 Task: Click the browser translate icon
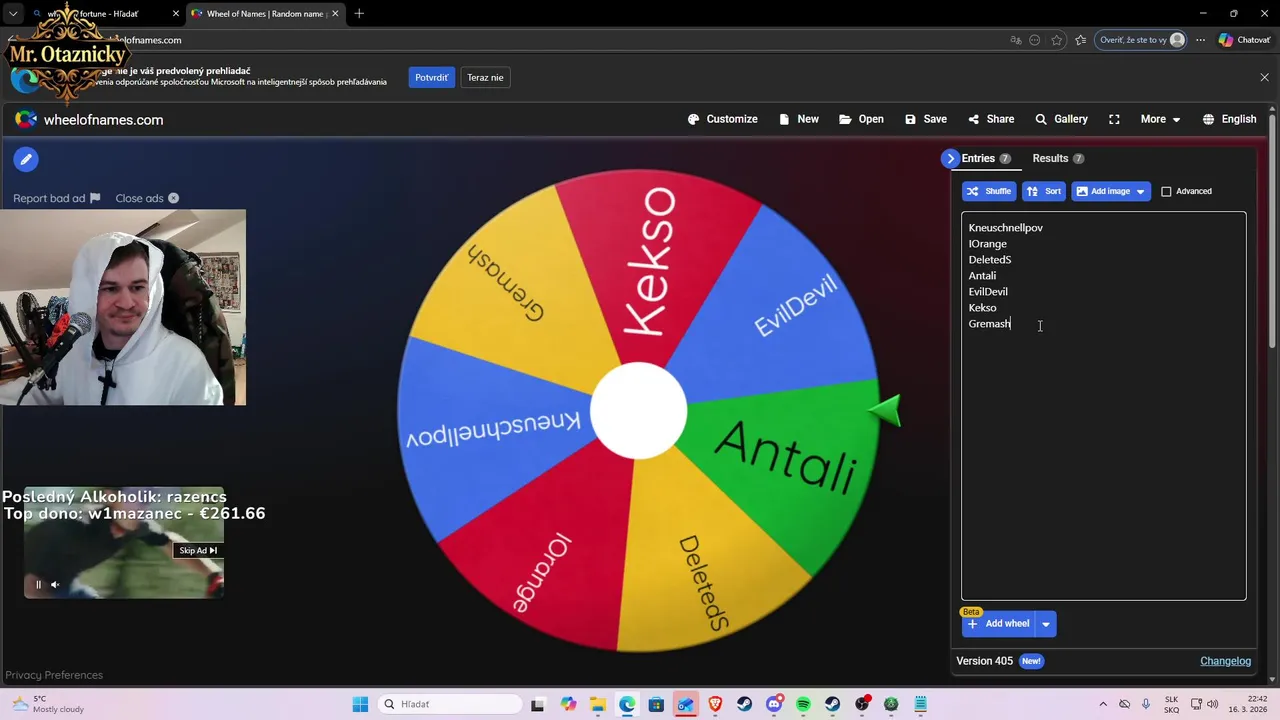click(1016, 40)
